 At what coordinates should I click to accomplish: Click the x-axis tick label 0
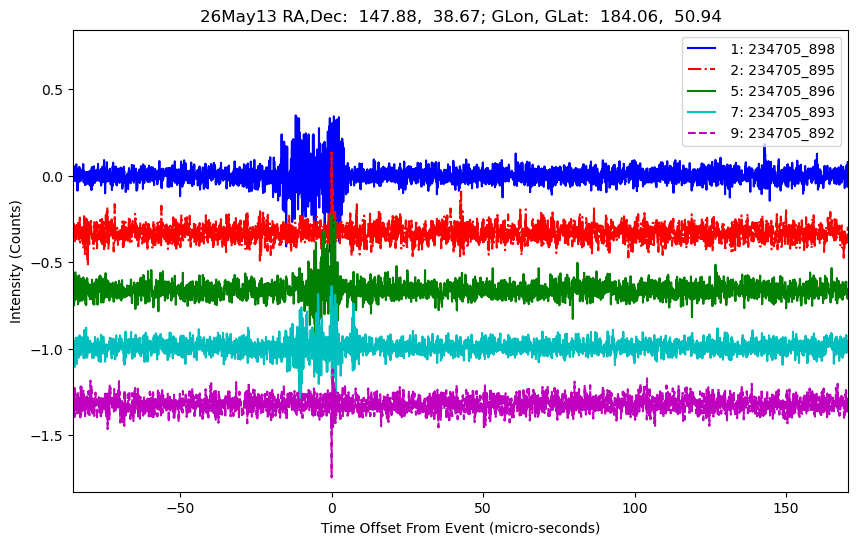click(x=332, y=508)
